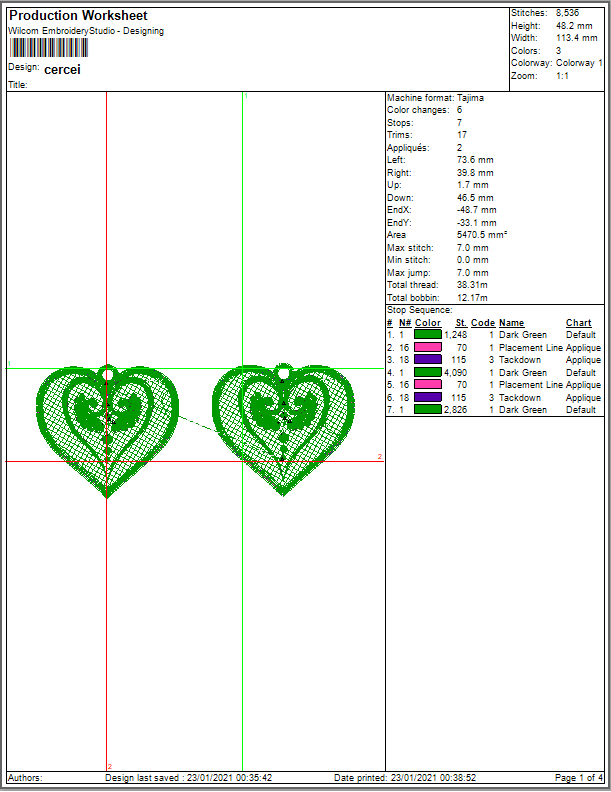The image size is (611, 792).
Task: Click the purple swatch in stop 6
Action: pos(428,397)
